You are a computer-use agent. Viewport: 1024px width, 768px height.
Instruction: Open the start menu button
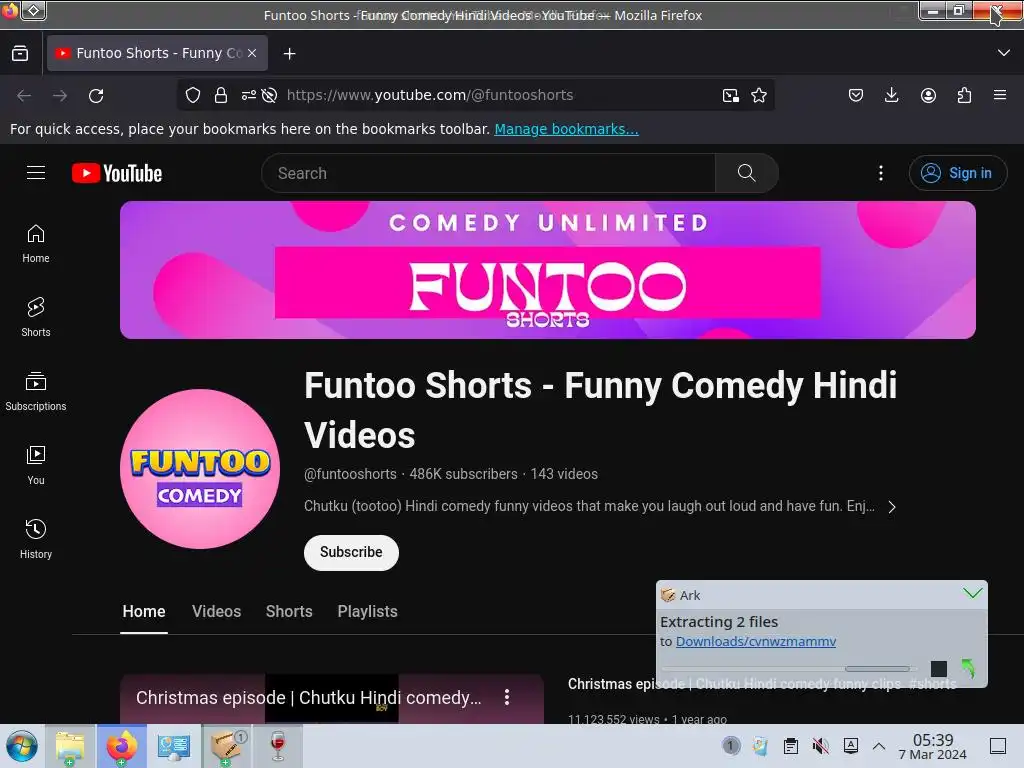[22, 746]
